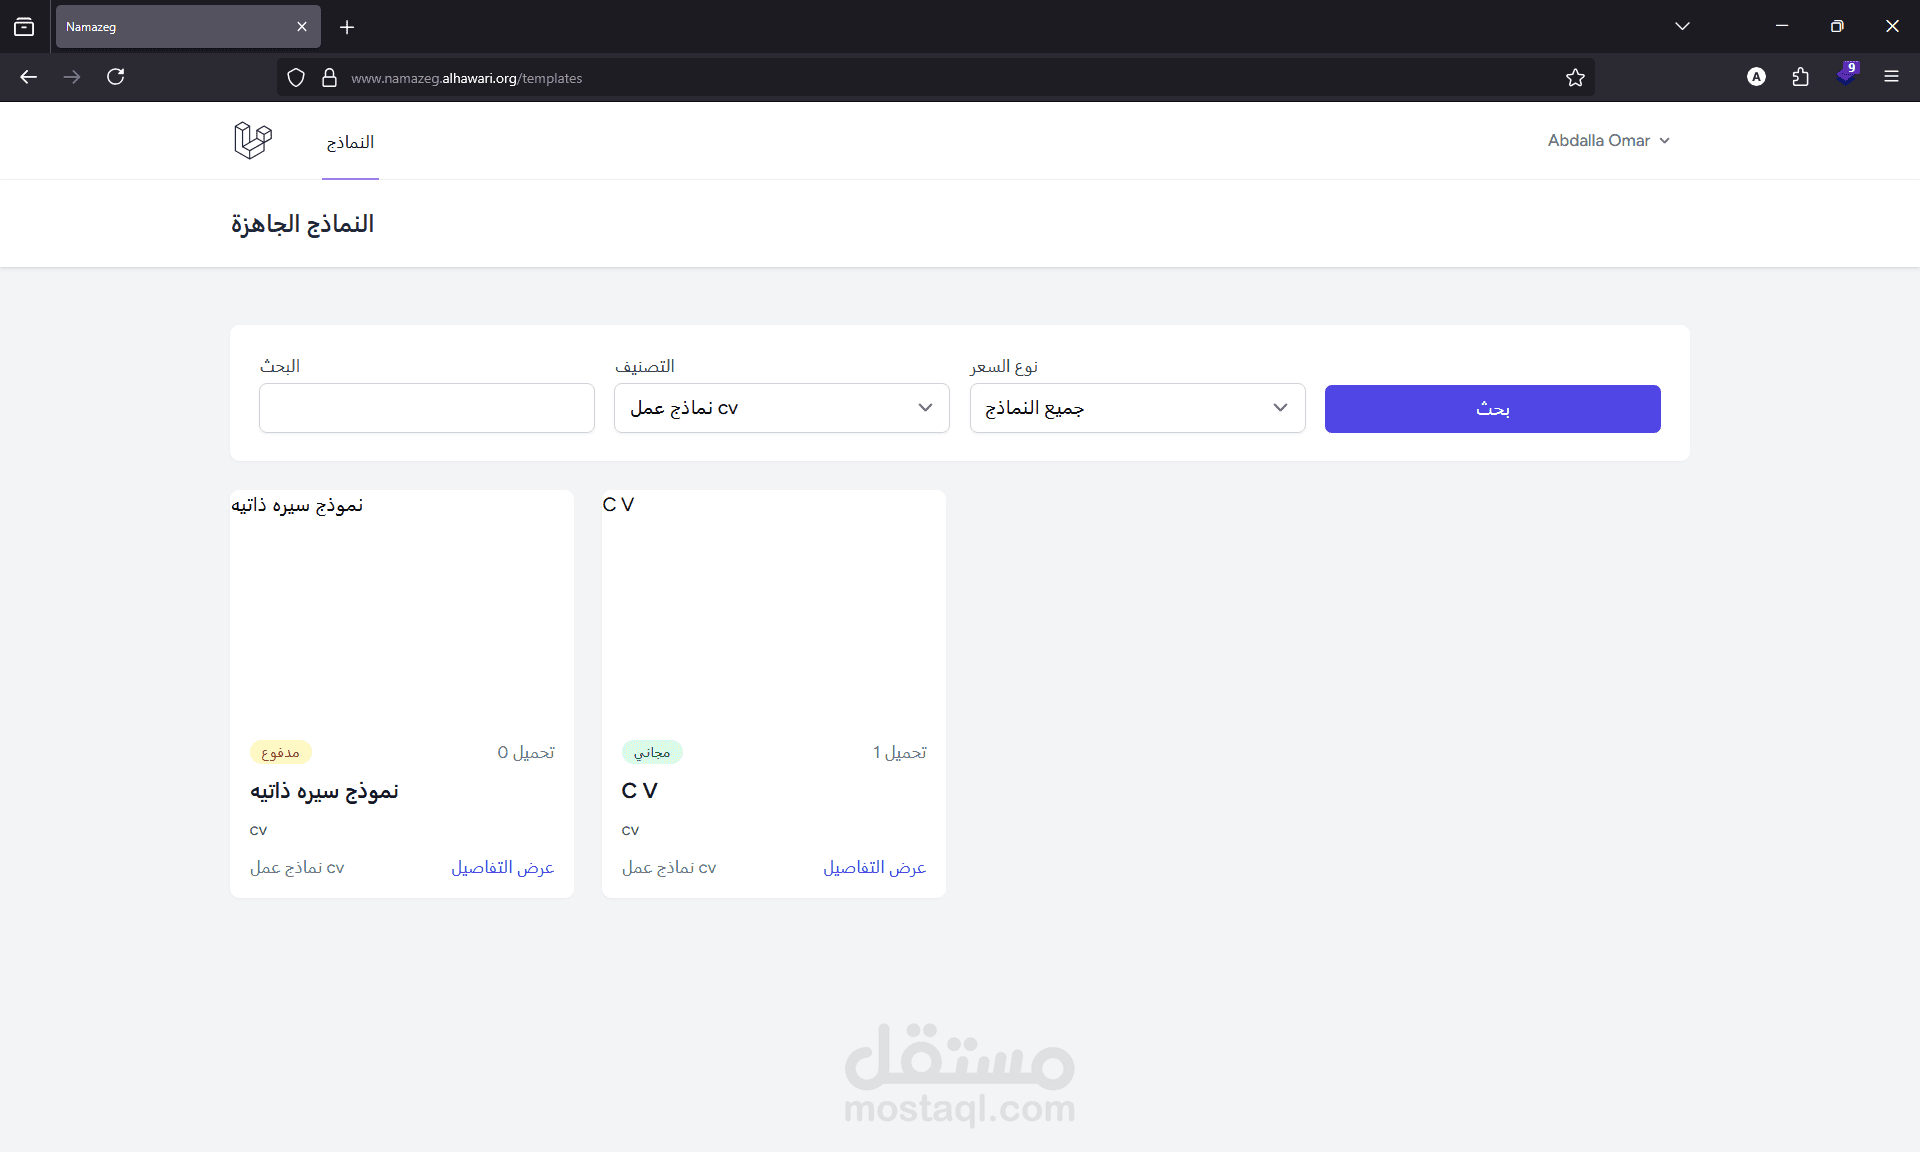Switch to the Namazeg browser tab
This screenshot has width=1920, height=1152.
[188, 27]
